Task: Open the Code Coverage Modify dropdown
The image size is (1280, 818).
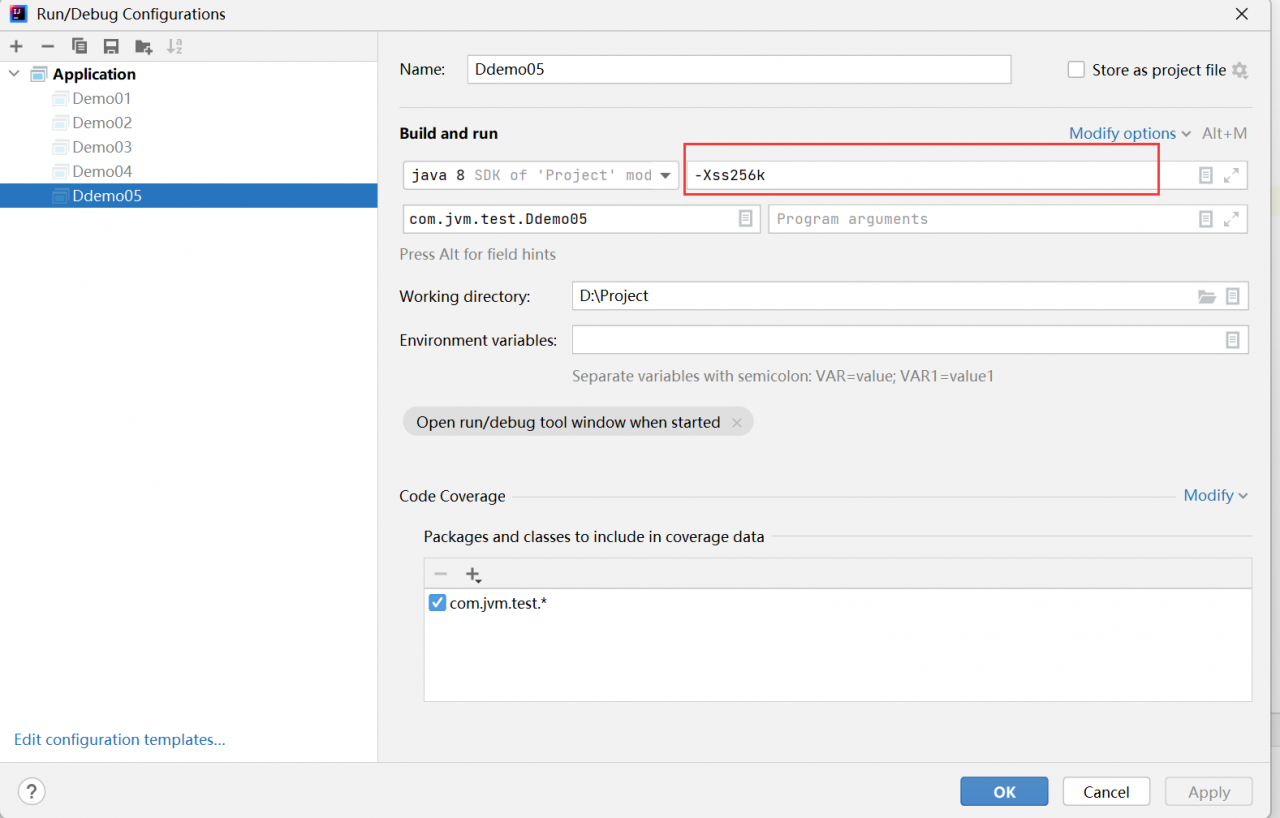Action: [1216, 495]
